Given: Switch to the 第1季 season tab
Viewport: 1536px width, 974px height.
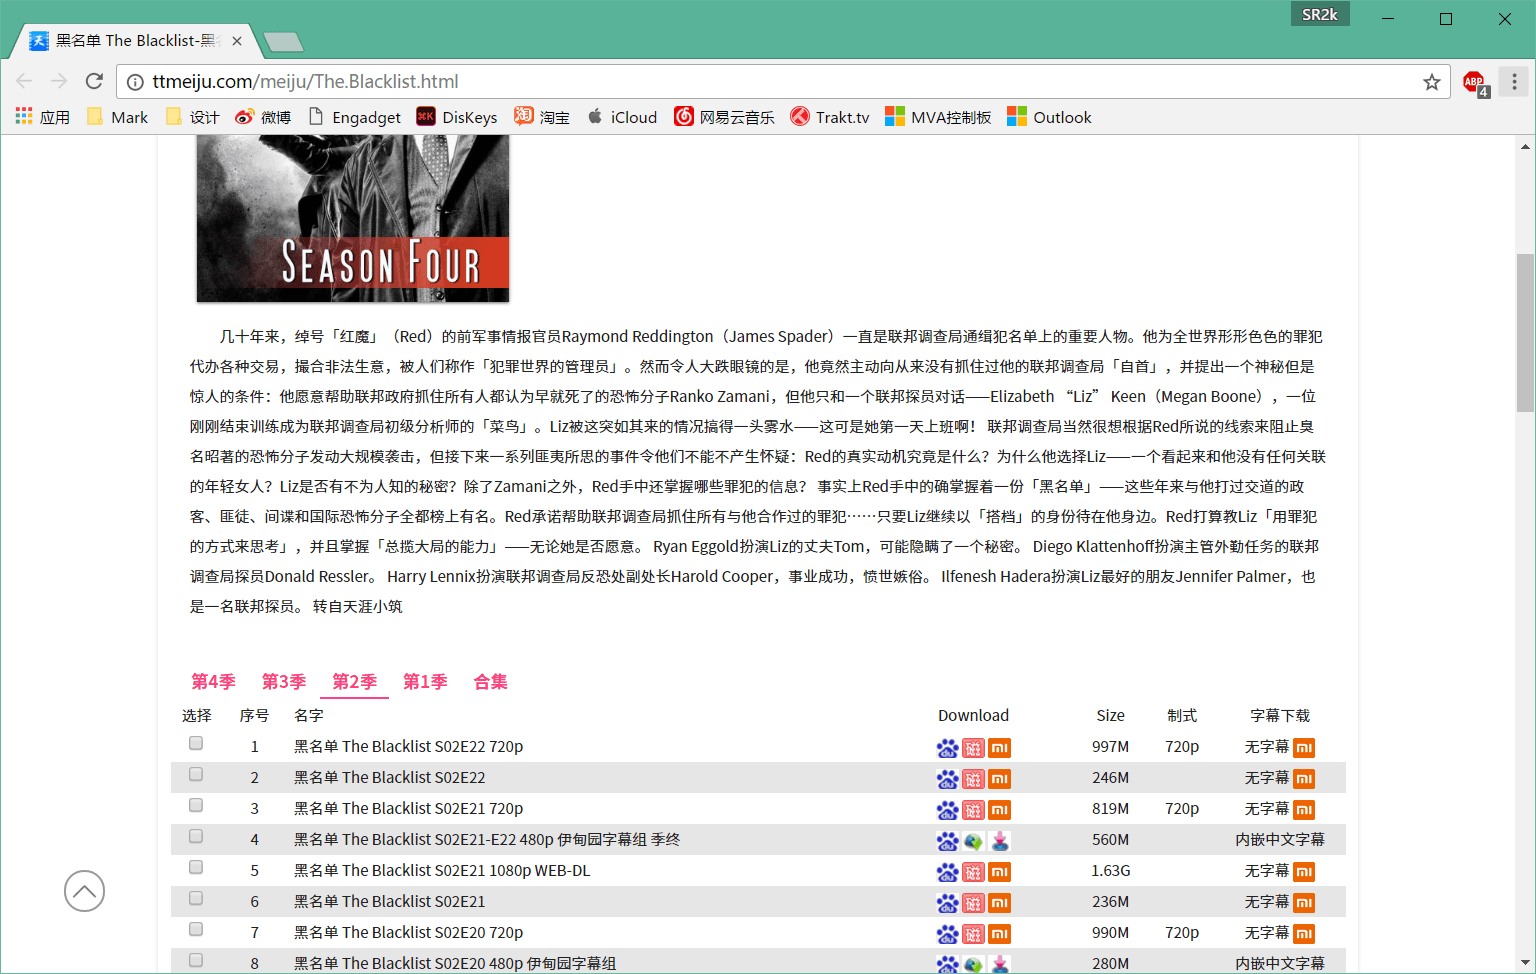Looking at the screenshot, I should [425, 682].
